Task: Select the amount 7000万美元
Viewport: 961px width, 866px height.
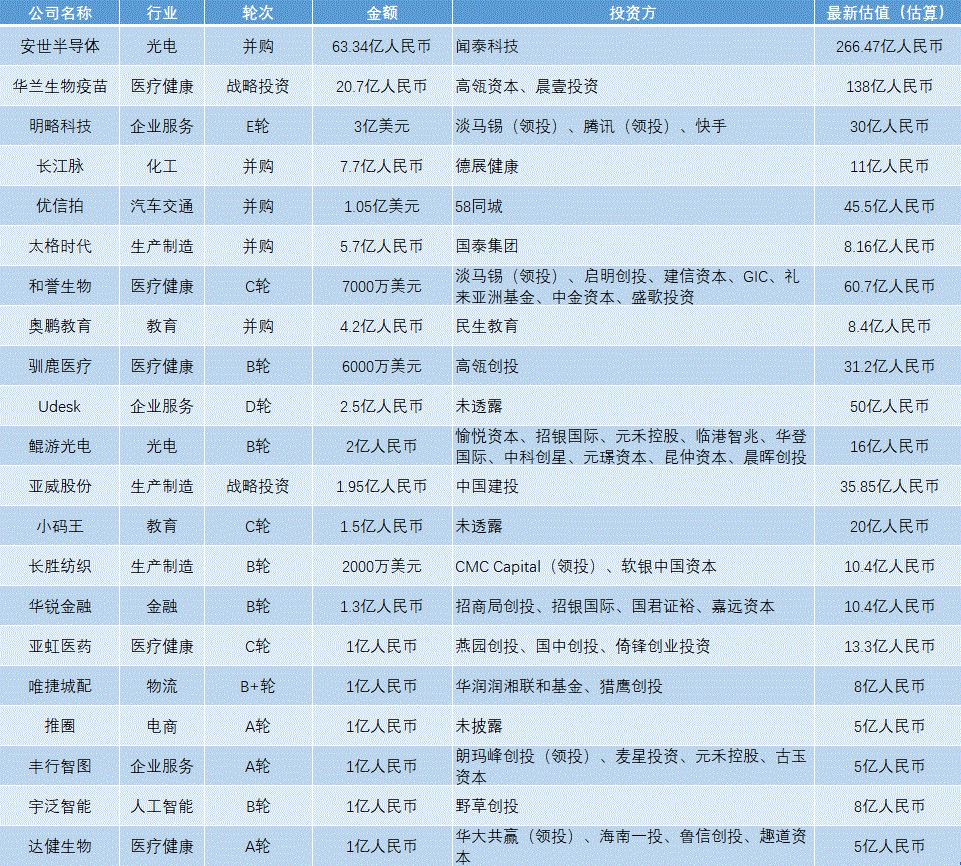Action: coord(382,286)
